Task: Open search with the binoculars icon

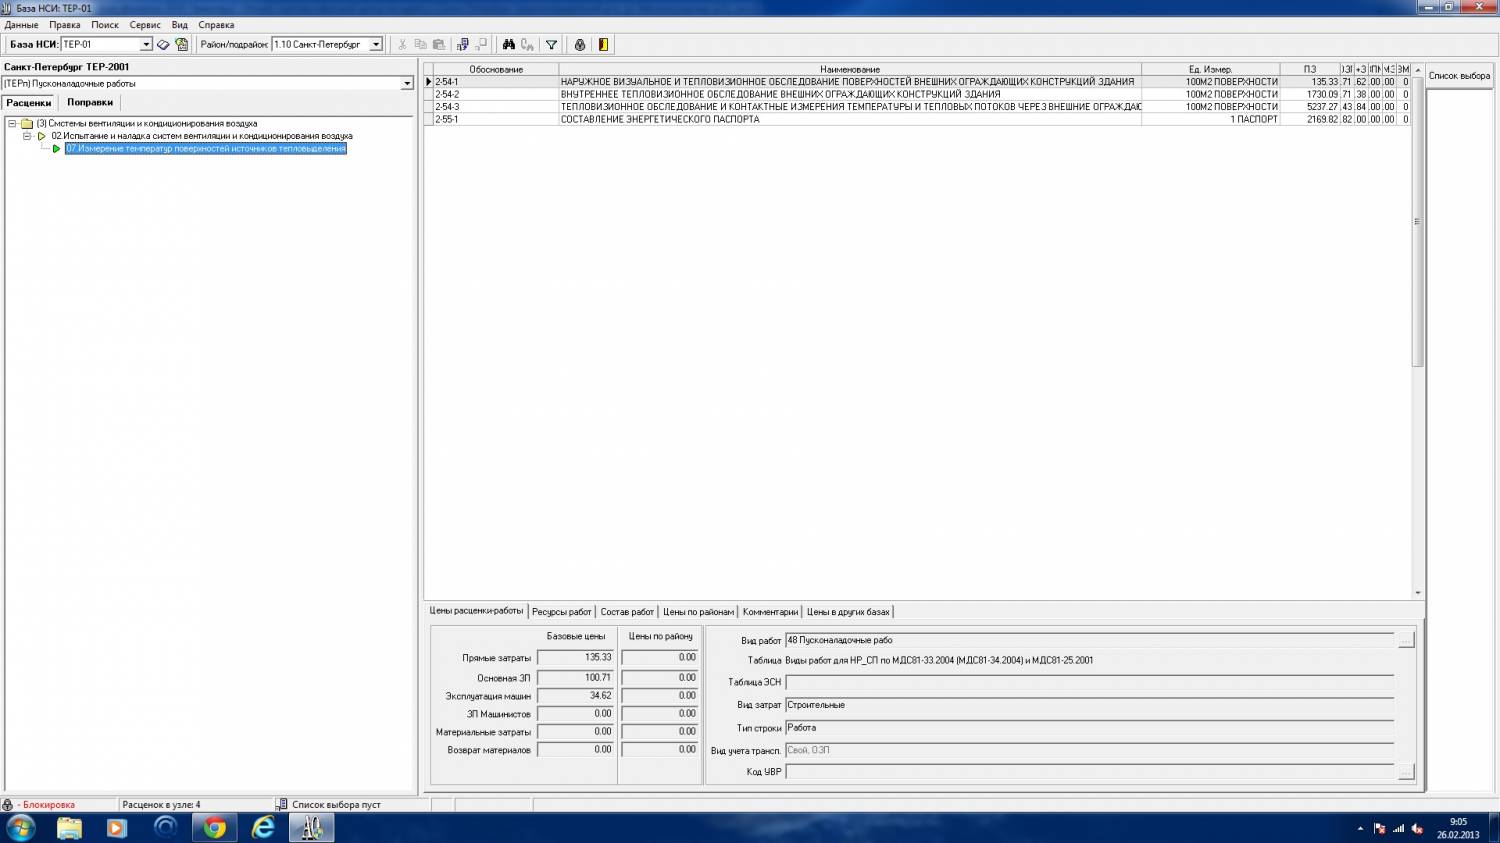Action: pyautogui.click(x=509, y=45)
